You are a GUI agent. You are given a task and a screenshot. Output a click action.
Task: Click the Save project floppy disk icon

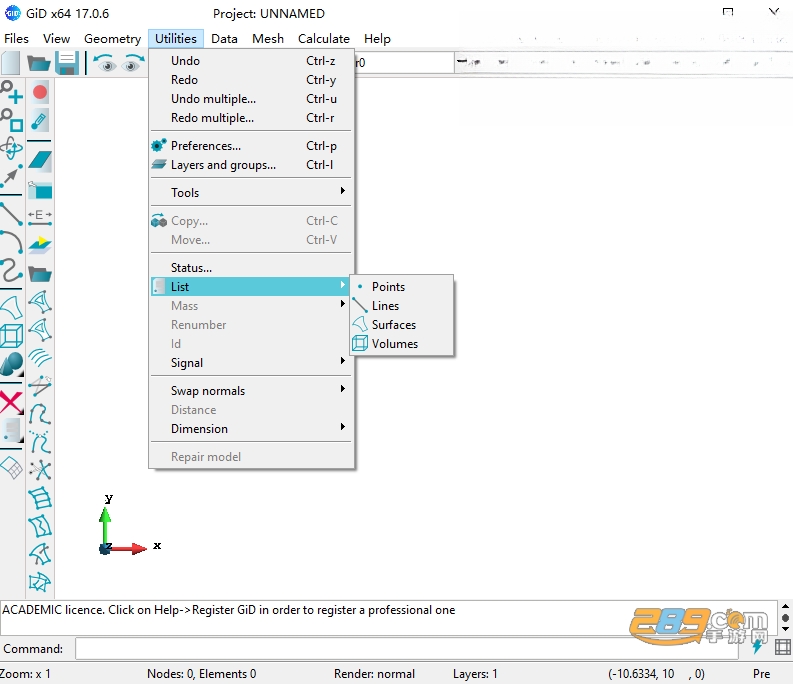point(67,63)
